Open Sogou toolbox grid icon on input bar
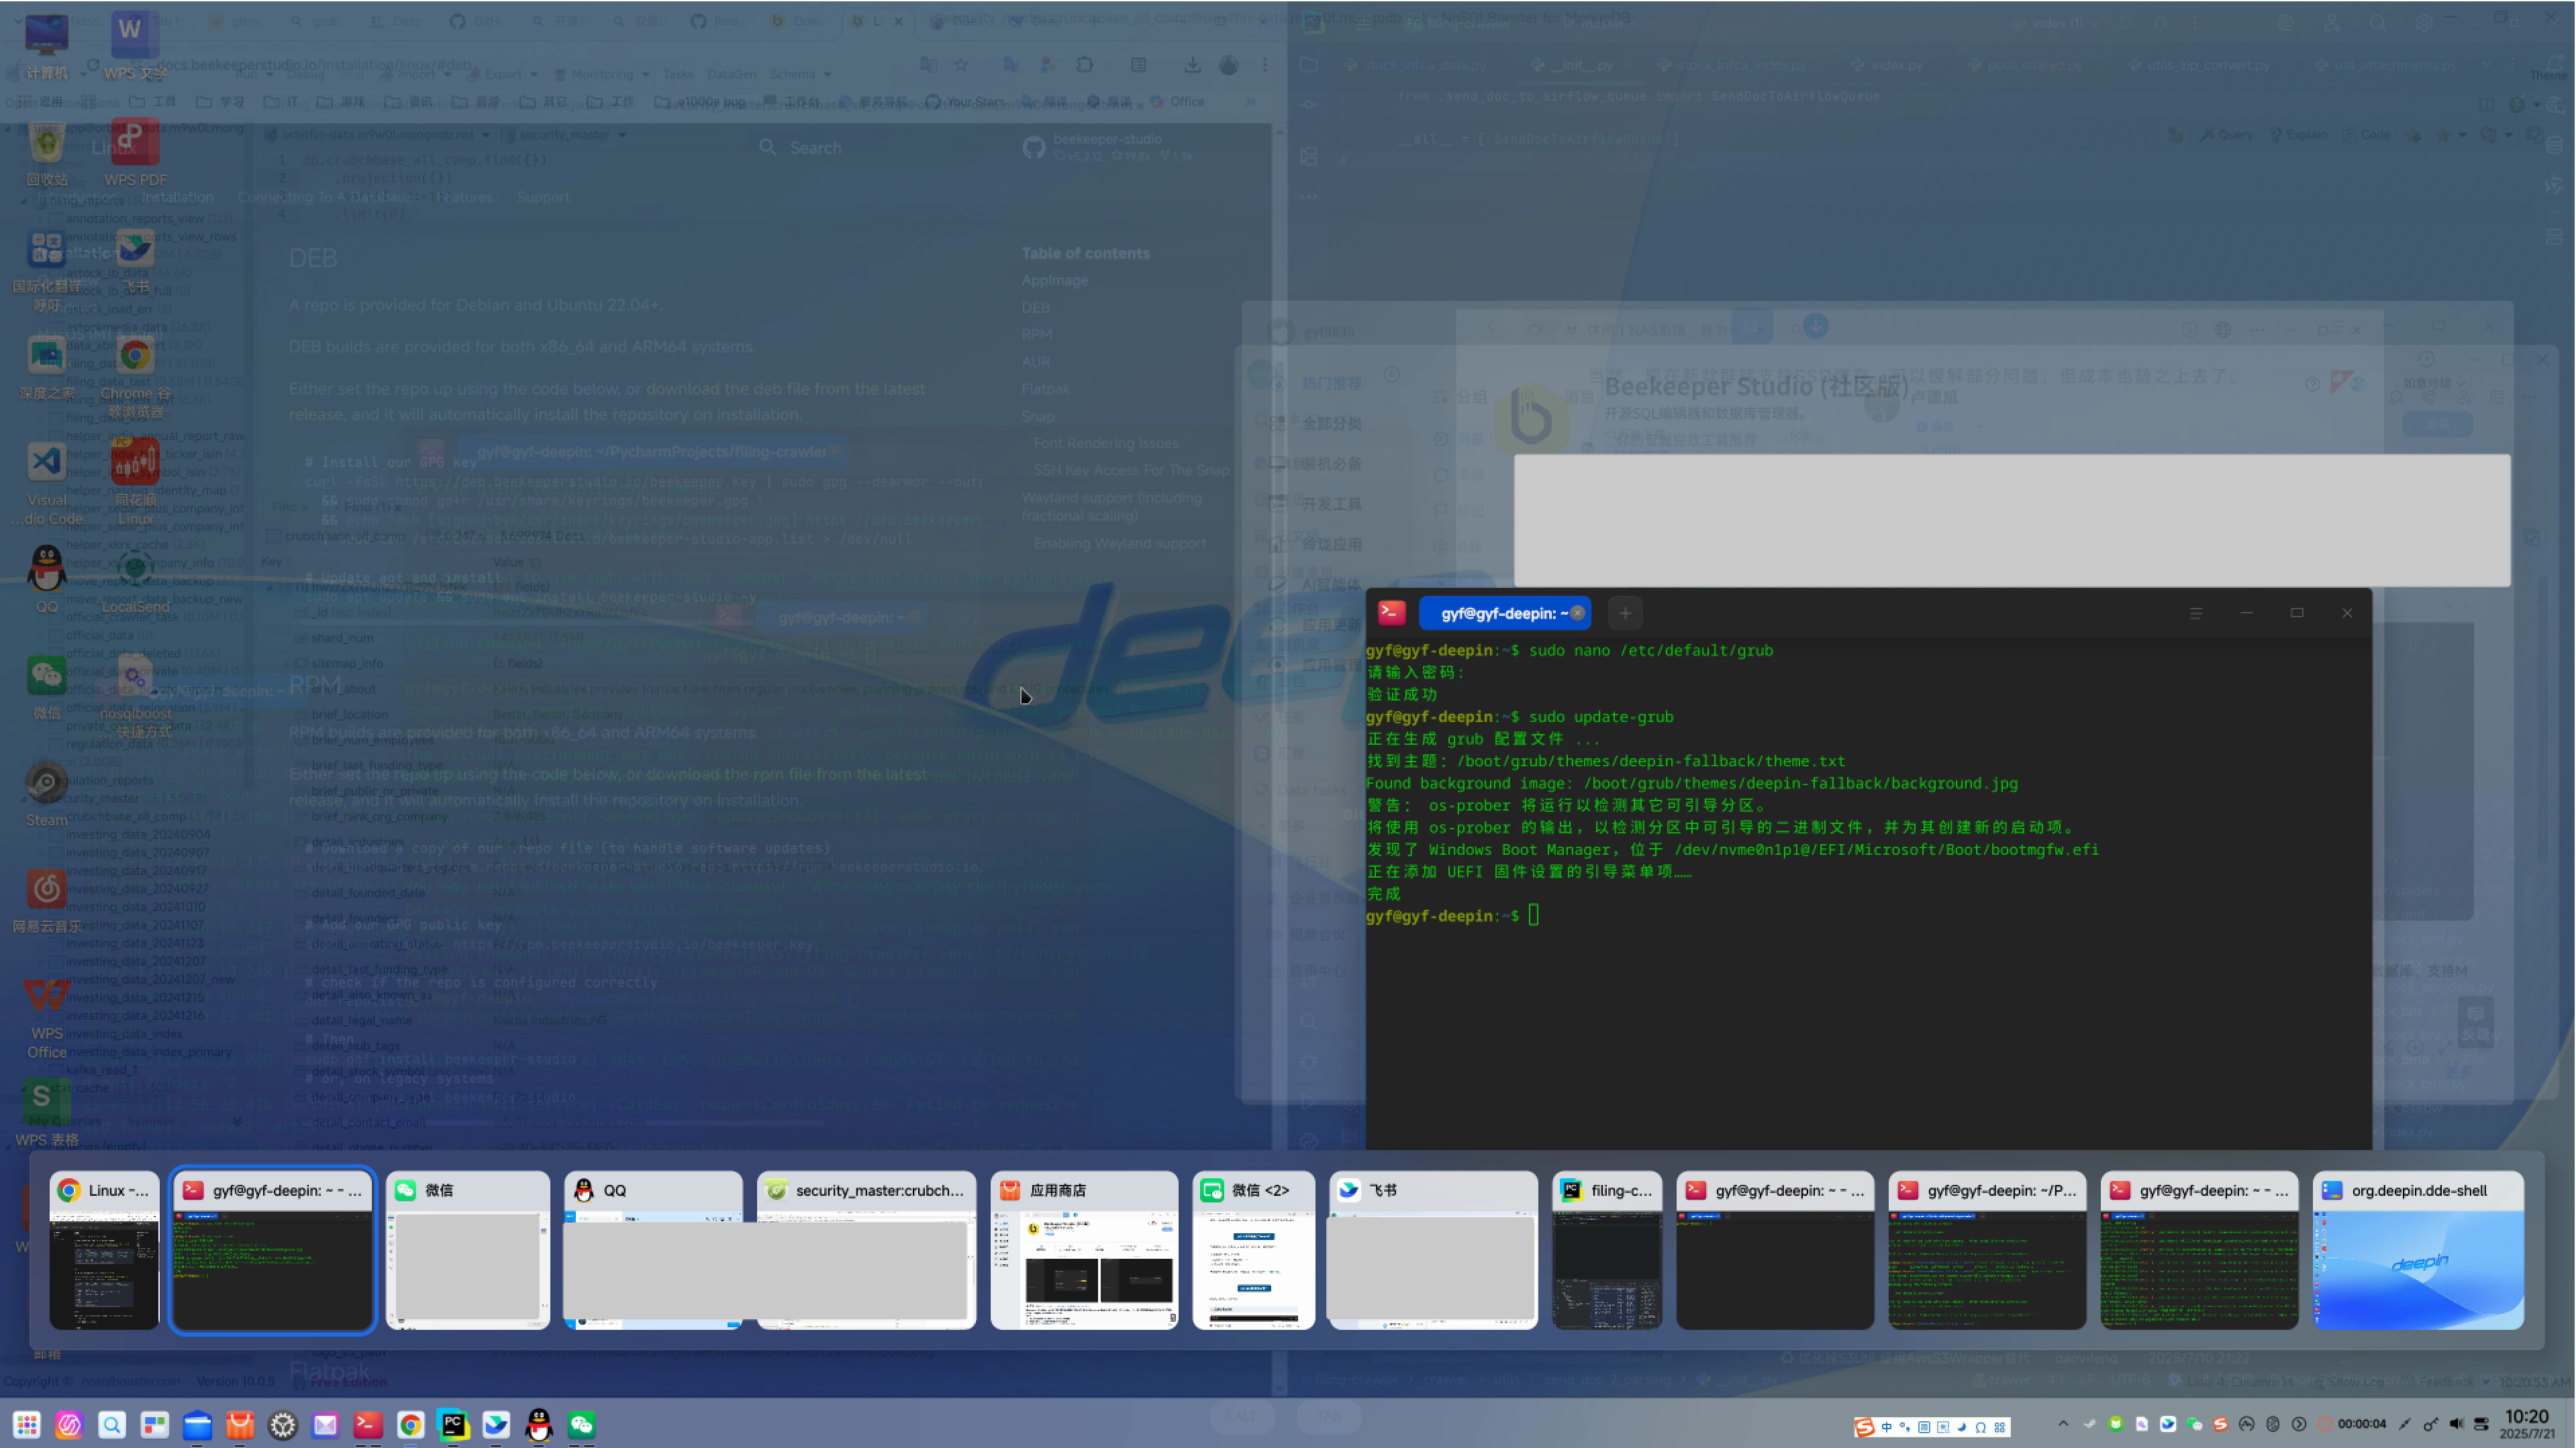 point(2000,1428)
